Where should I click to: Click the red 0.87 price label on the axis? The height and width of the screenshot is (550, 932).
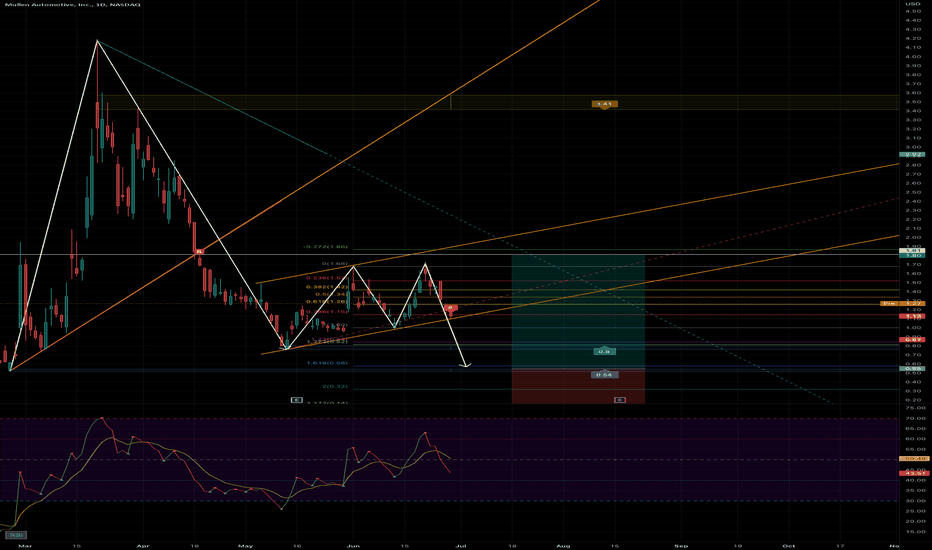click(911, 340)
